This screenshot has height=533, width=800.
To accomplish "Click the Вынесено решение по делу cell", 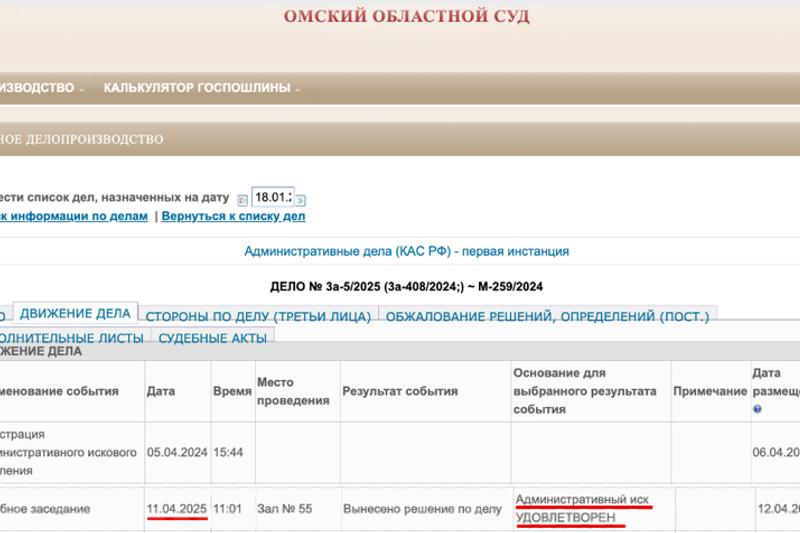I will tap(422, 509).
